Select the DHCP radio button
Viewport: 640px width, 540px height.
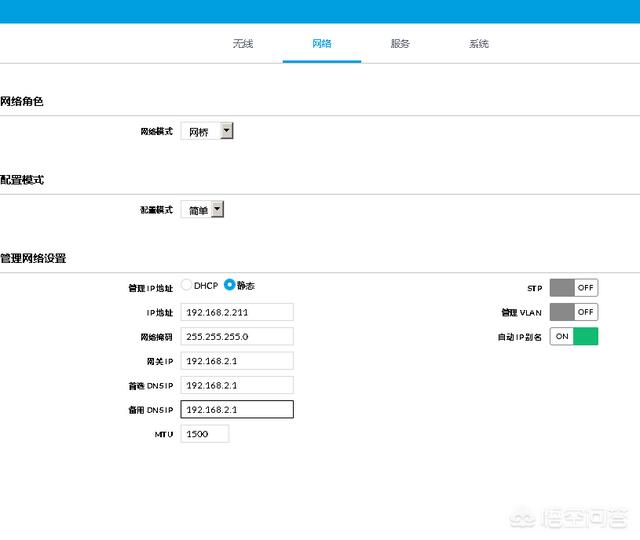(187, 285)
